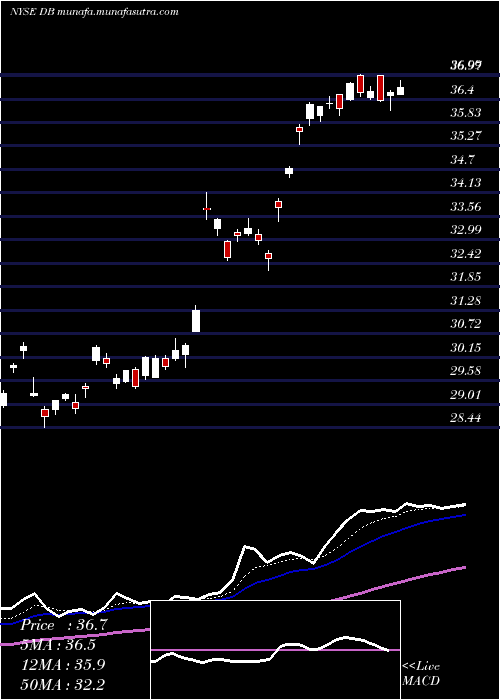
Task: Select the 31.28 price axis label
Action: (x=465, y=301)
